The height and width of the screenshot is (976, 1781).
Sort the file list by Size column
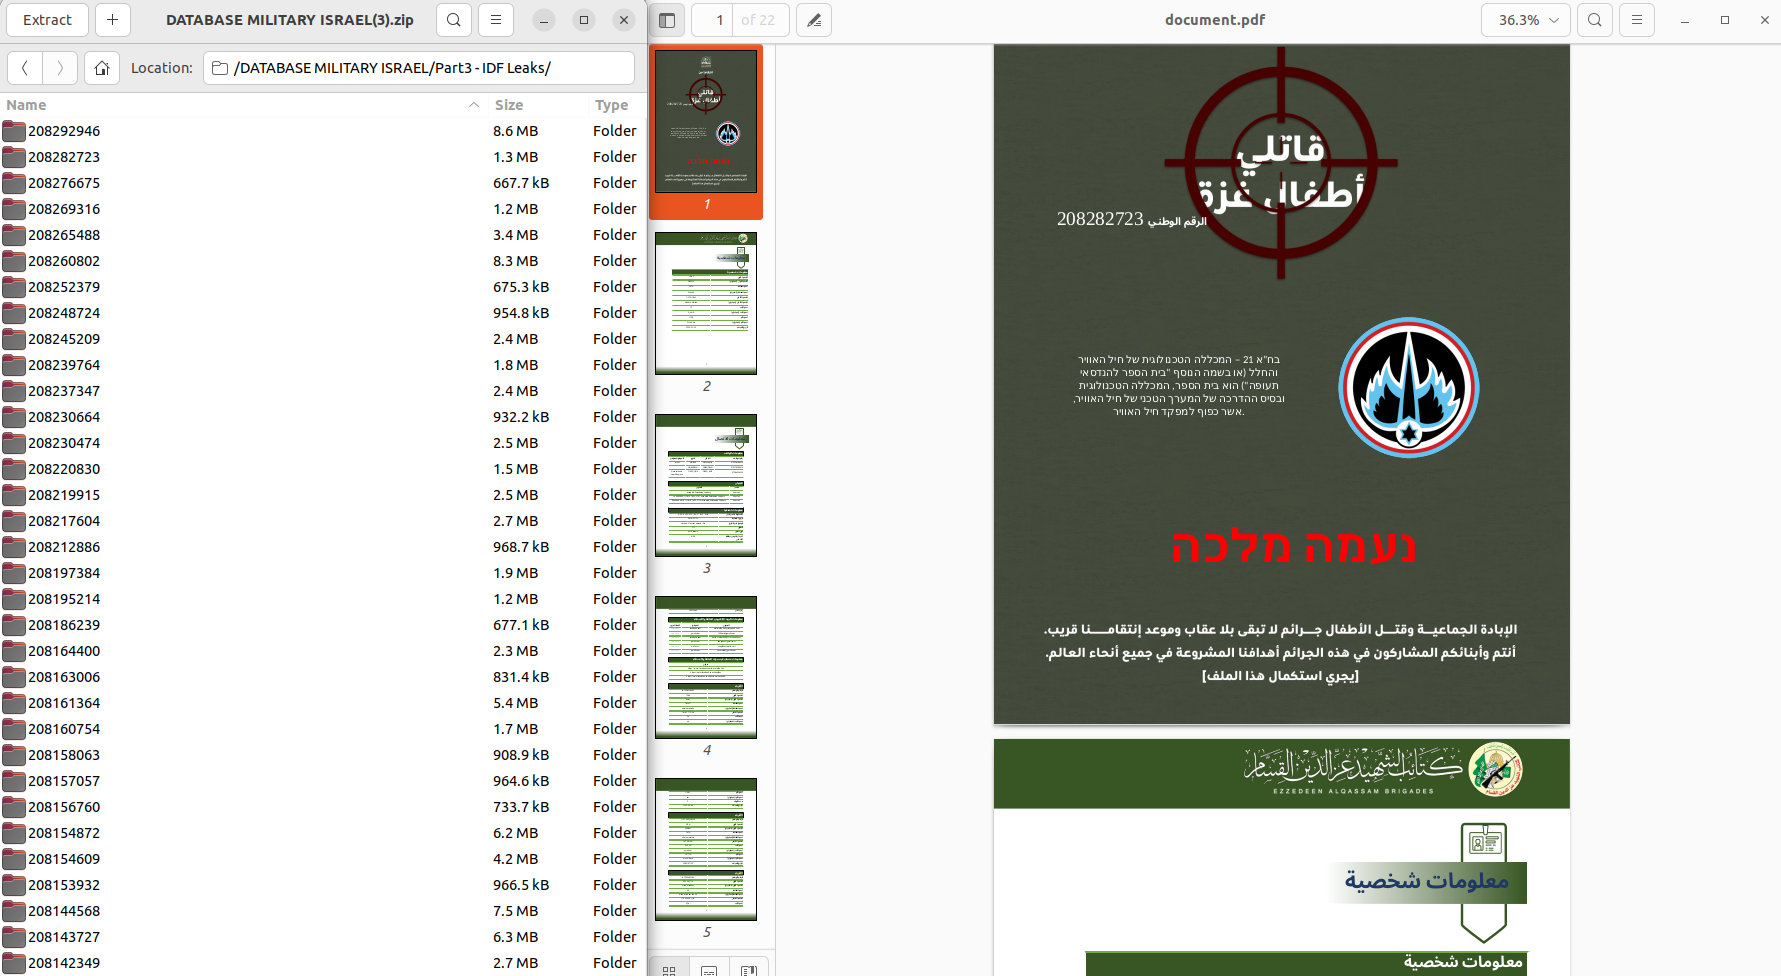[x=509, y=105]
